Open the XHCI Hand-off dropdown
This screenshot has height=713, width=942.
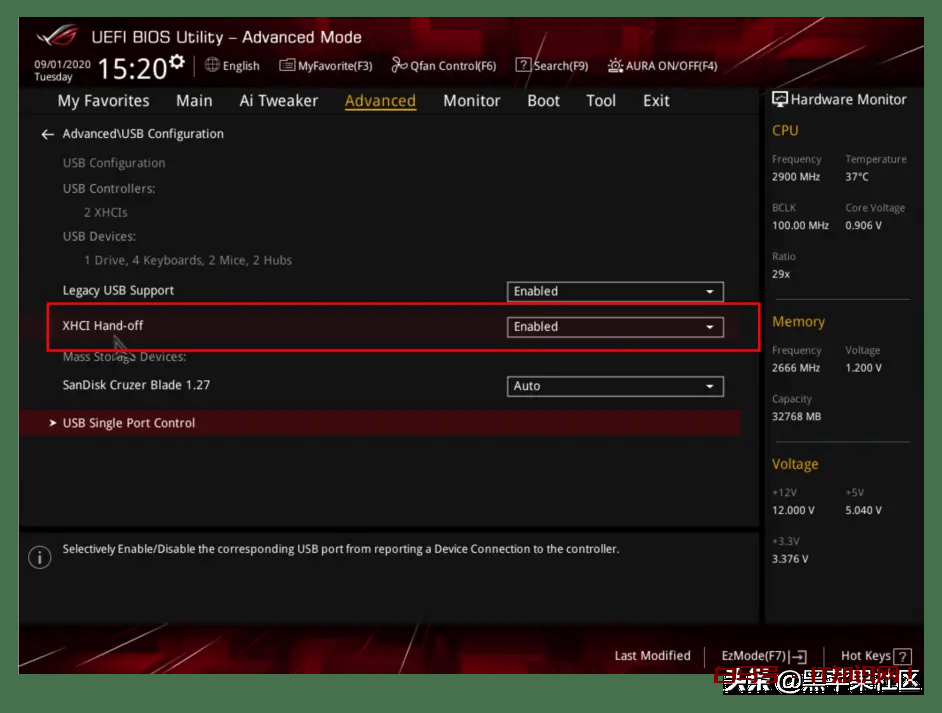615,327
